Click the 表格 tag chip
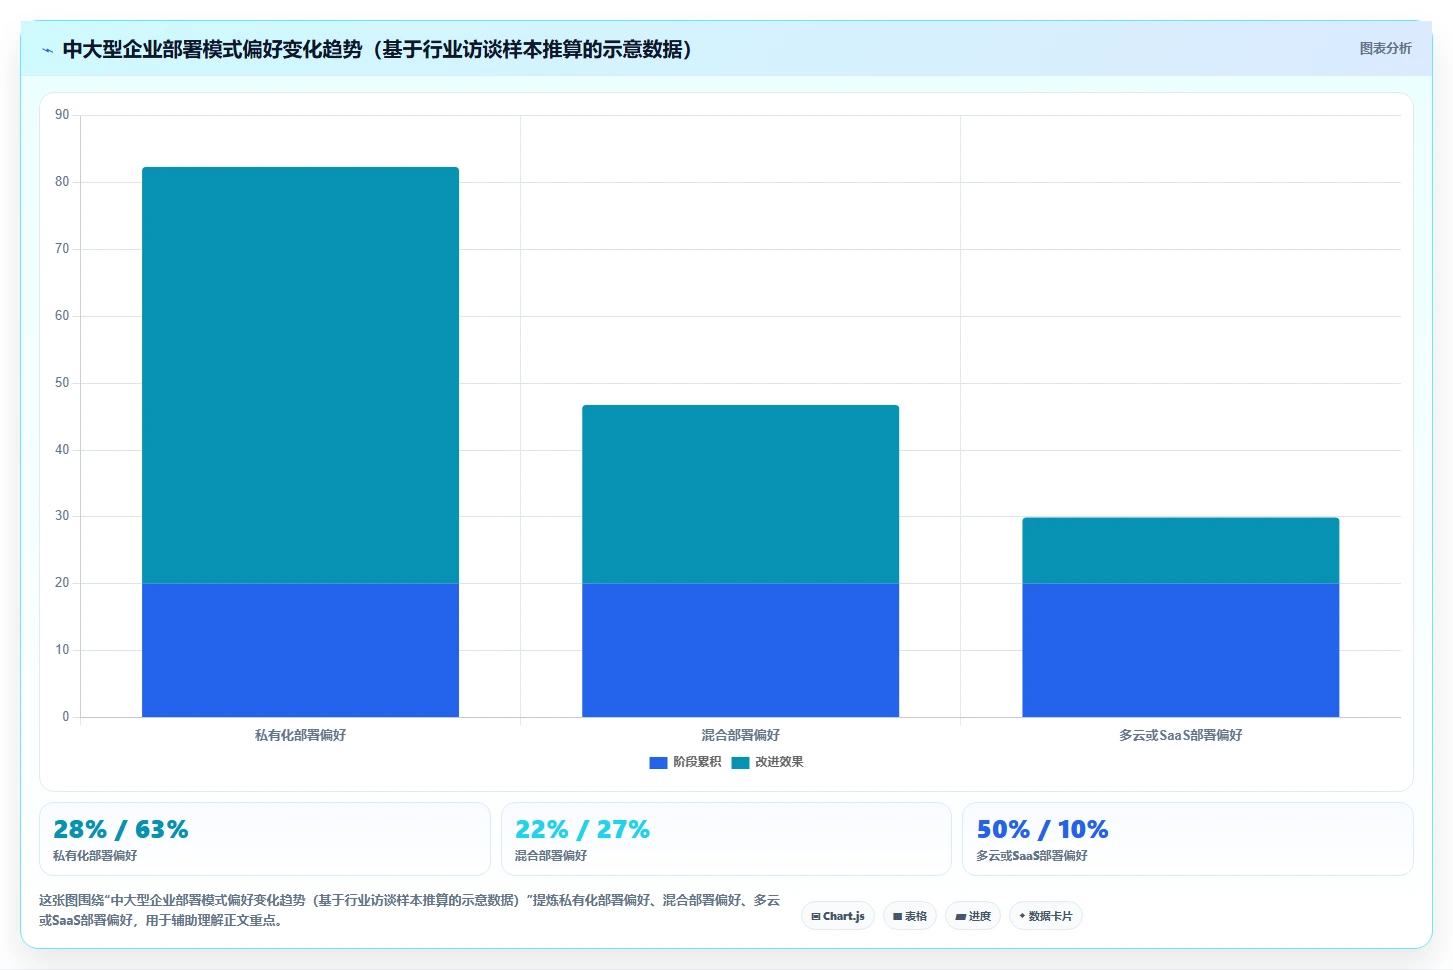1453x970 pixels. (x=910, y=916)
